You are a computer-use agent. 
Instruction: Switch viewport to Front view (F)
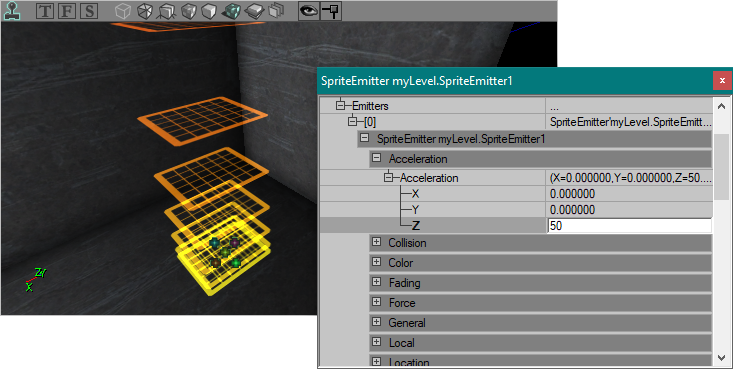67,11
